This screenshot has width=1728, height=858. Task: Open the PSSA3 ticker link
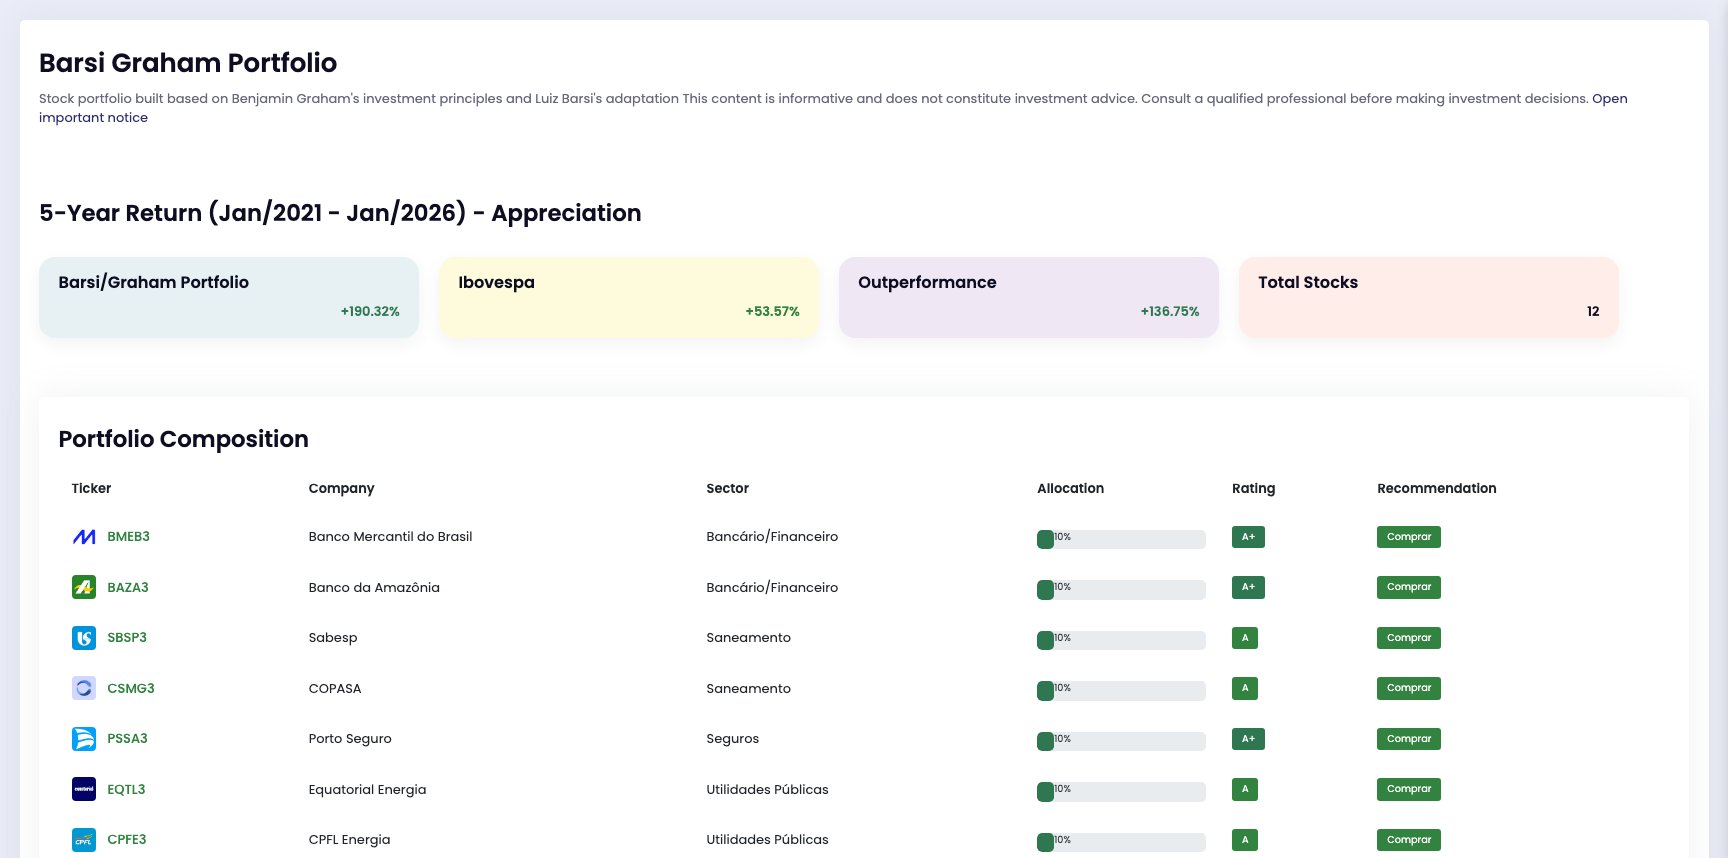(x=127, y=739)
